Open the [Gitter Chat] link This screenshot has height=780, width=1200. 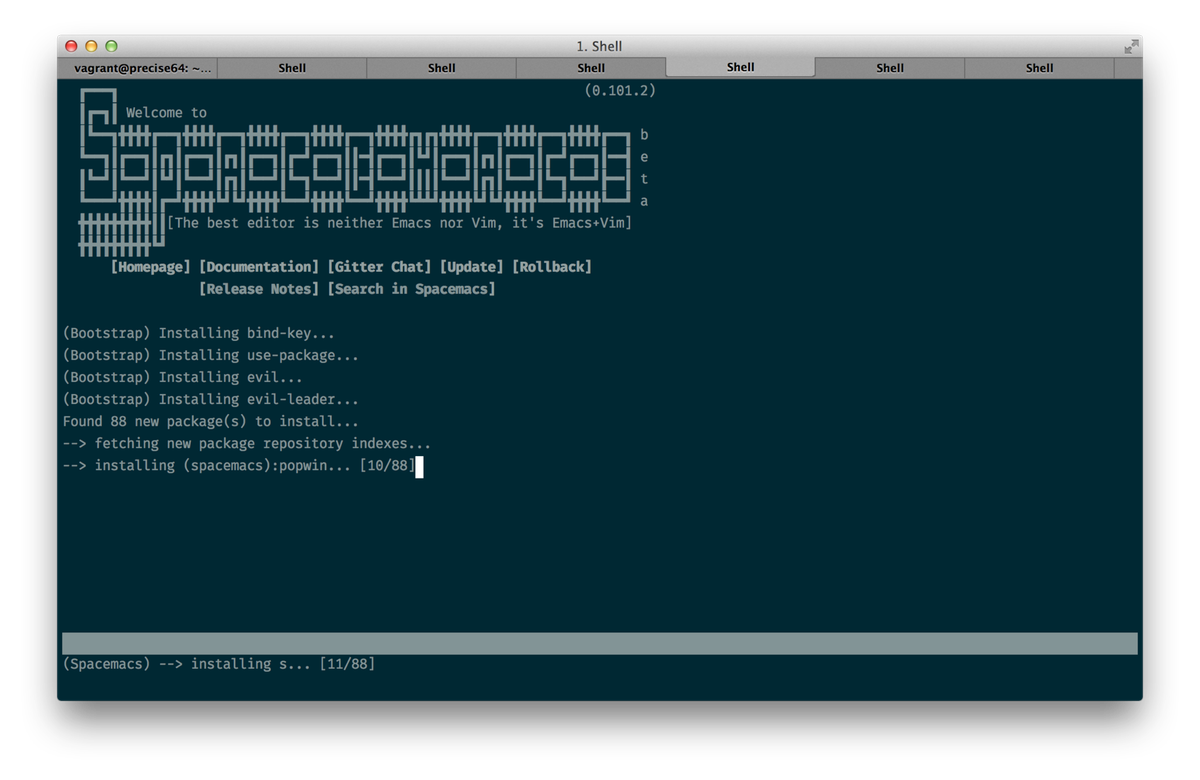coord(379,267)
